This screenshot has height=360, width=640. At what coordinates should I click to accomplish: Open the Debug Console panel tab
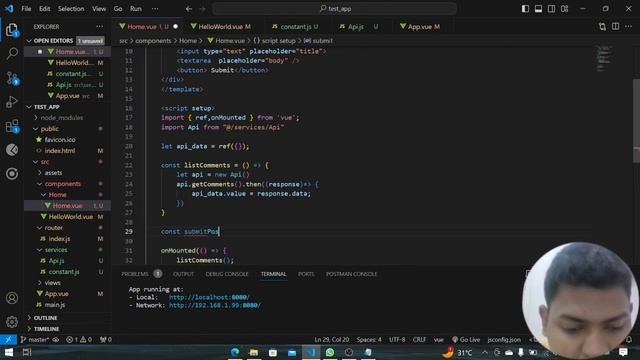coord(227,274)
